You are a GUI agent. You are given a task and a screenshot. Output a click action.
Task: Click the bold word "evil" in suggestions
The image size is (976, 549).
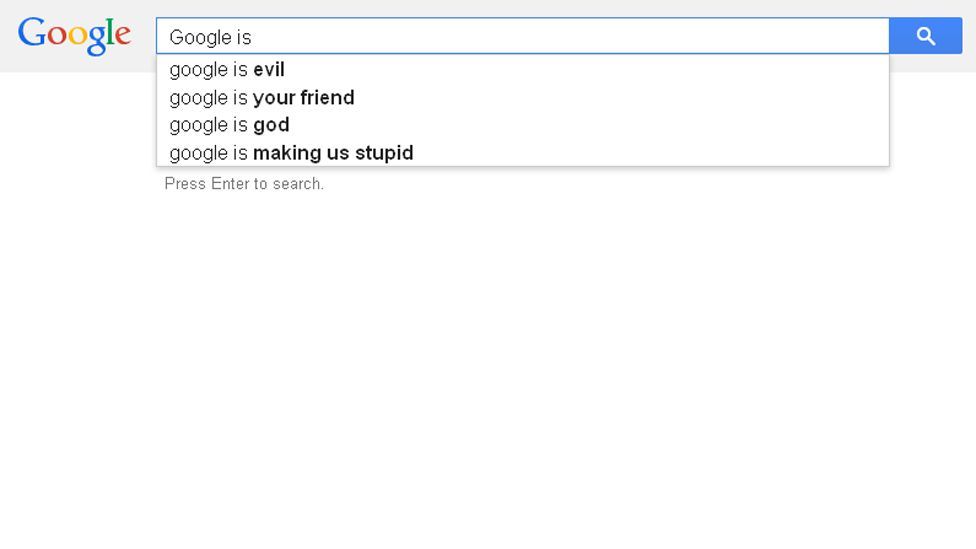pos(269,69)
